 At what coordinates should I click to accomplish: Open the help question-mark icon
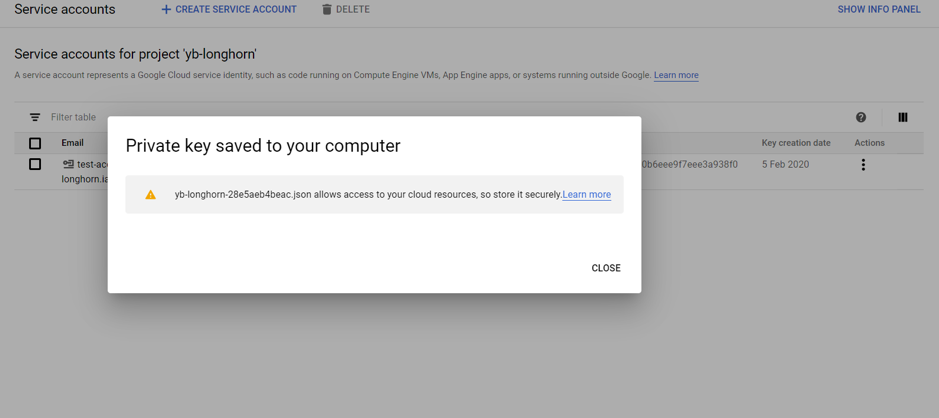click(861, 117)
